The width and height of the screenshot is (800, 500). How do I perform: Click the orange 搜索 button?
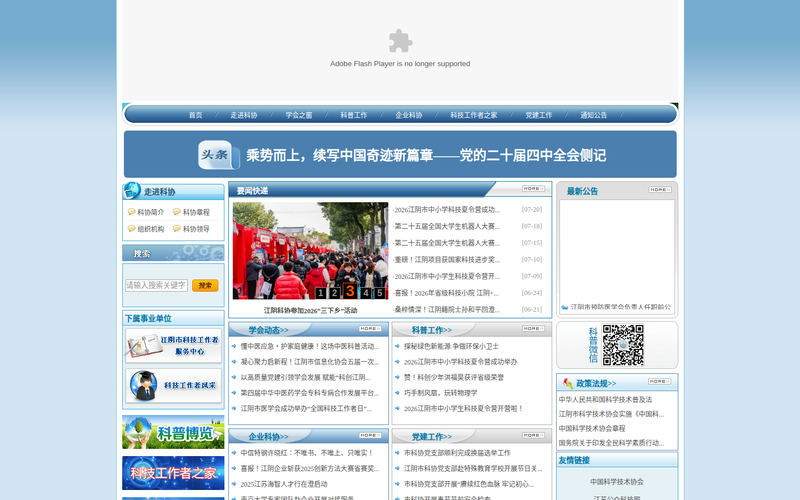pyautogui.click(x=205, y=285)
